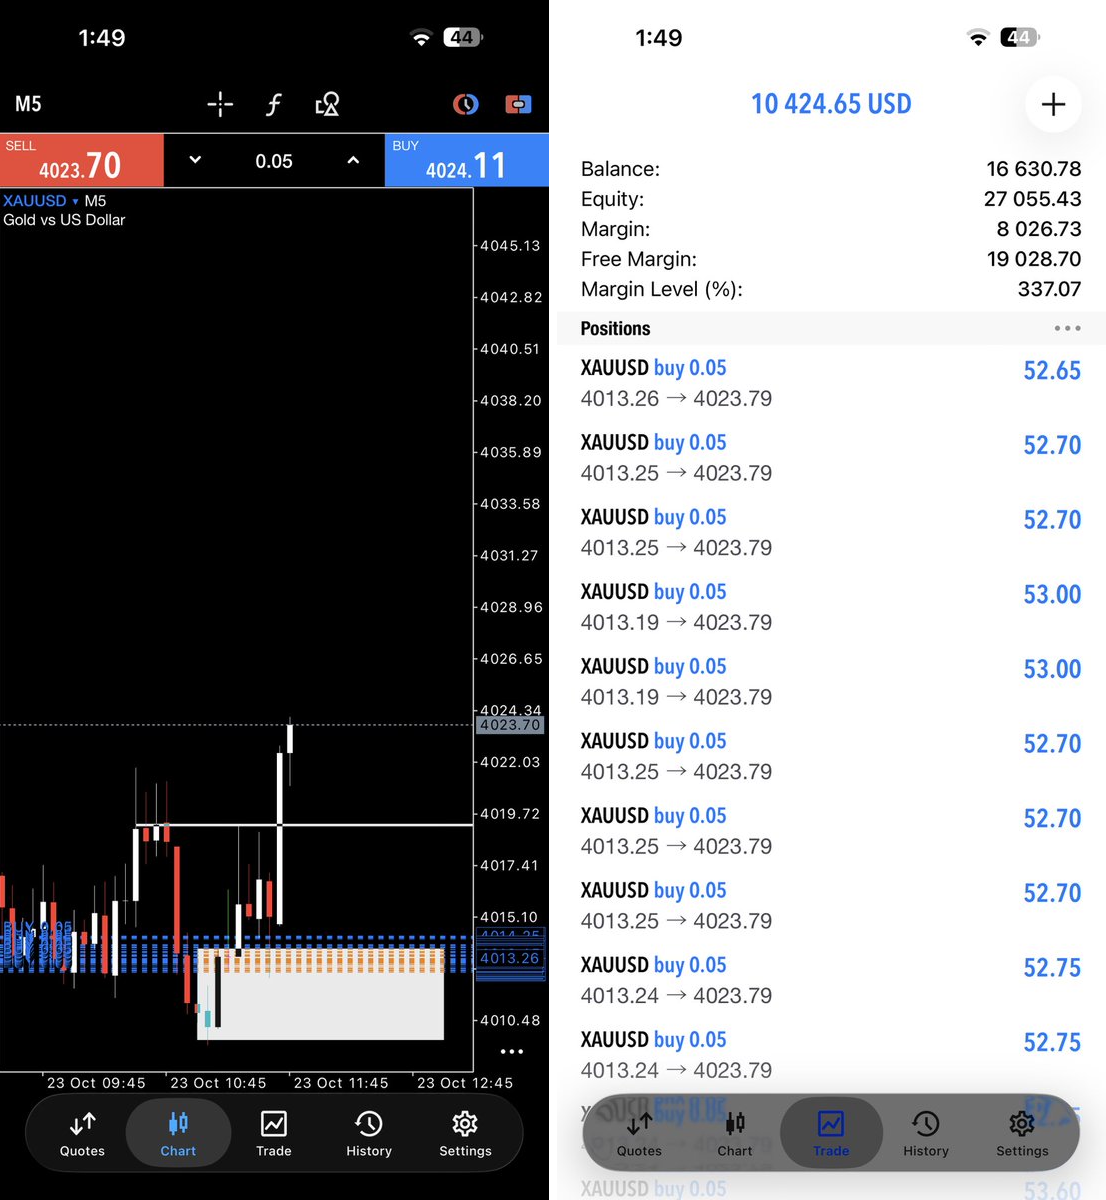Tap the Free Margin value 19 028.70
The image size is (1106, 1200).
[x=1033, y=259]
